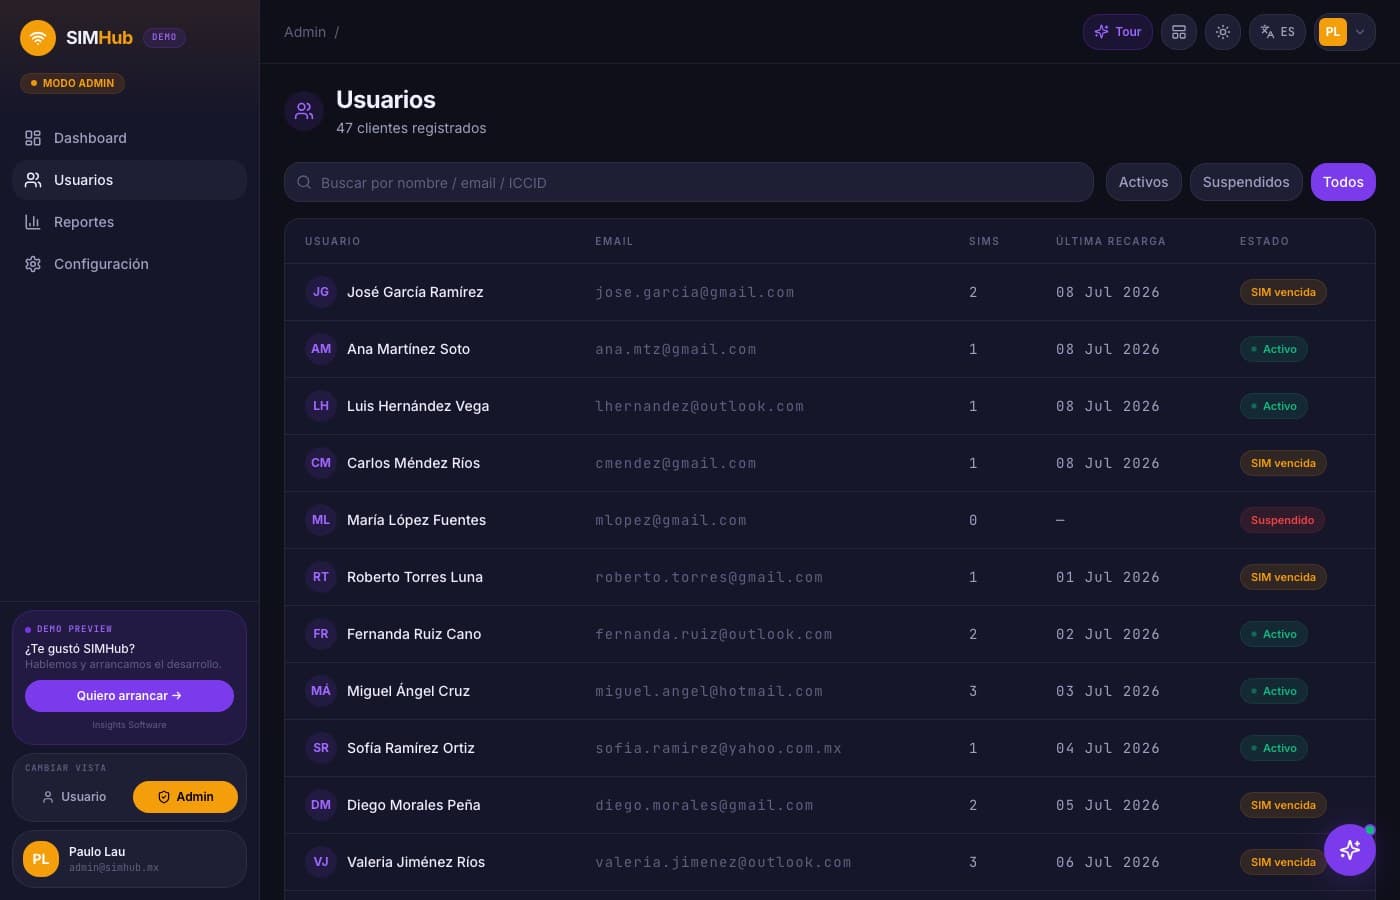Click the Modo Admin badge

[x=72, y=83]
